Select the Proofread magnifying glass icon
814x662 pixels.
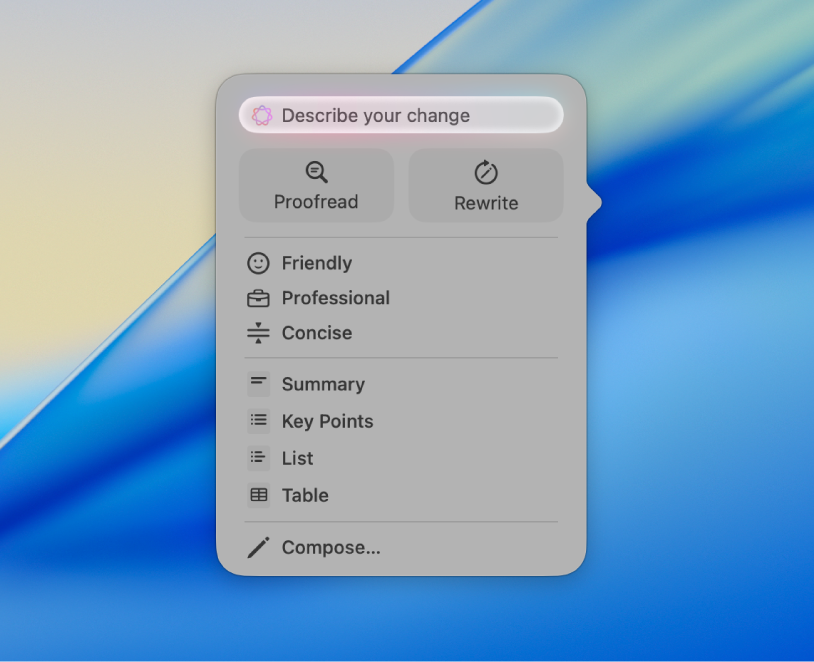pyautogui.click(x=316, y=170)
